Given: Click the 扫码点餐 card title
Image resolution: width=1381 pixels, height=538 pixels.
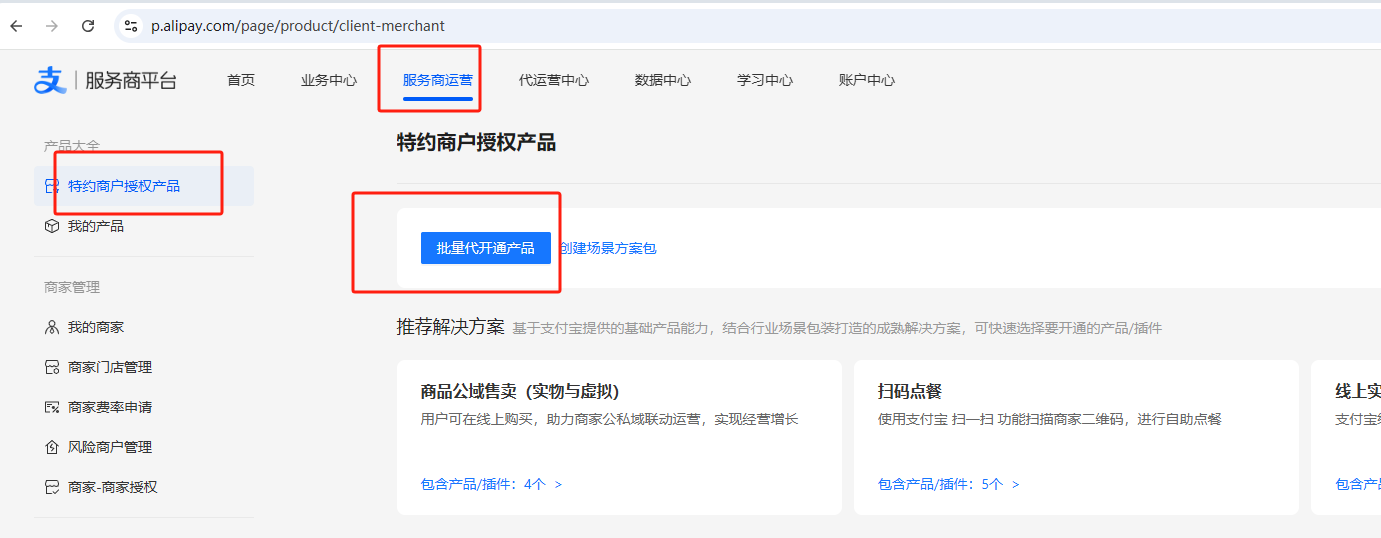Looking at the screenshot, I should pyautogui.click(x=910, y=391).
